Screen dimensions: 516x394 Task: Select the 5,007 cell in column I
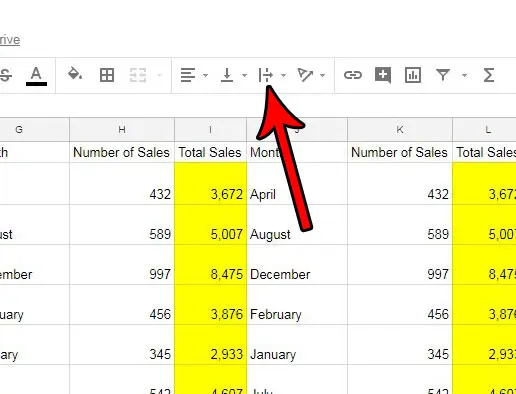pos(210,225)
